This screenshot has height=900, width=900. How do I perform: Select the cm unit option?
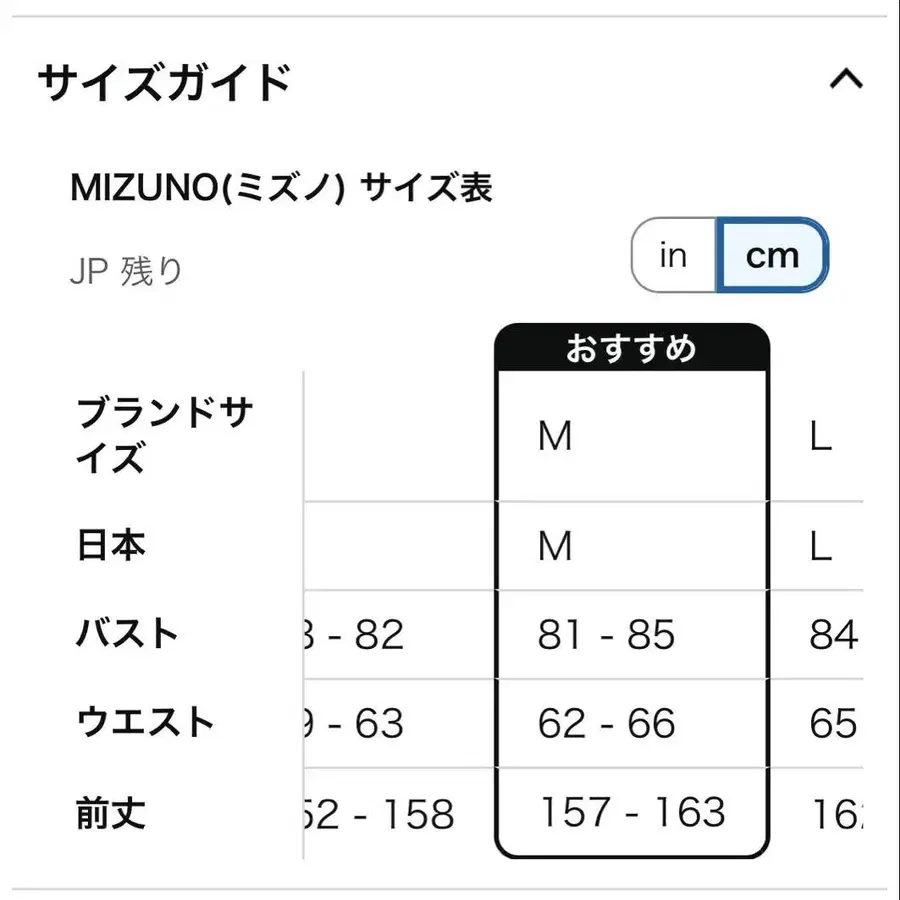(772, 256)
